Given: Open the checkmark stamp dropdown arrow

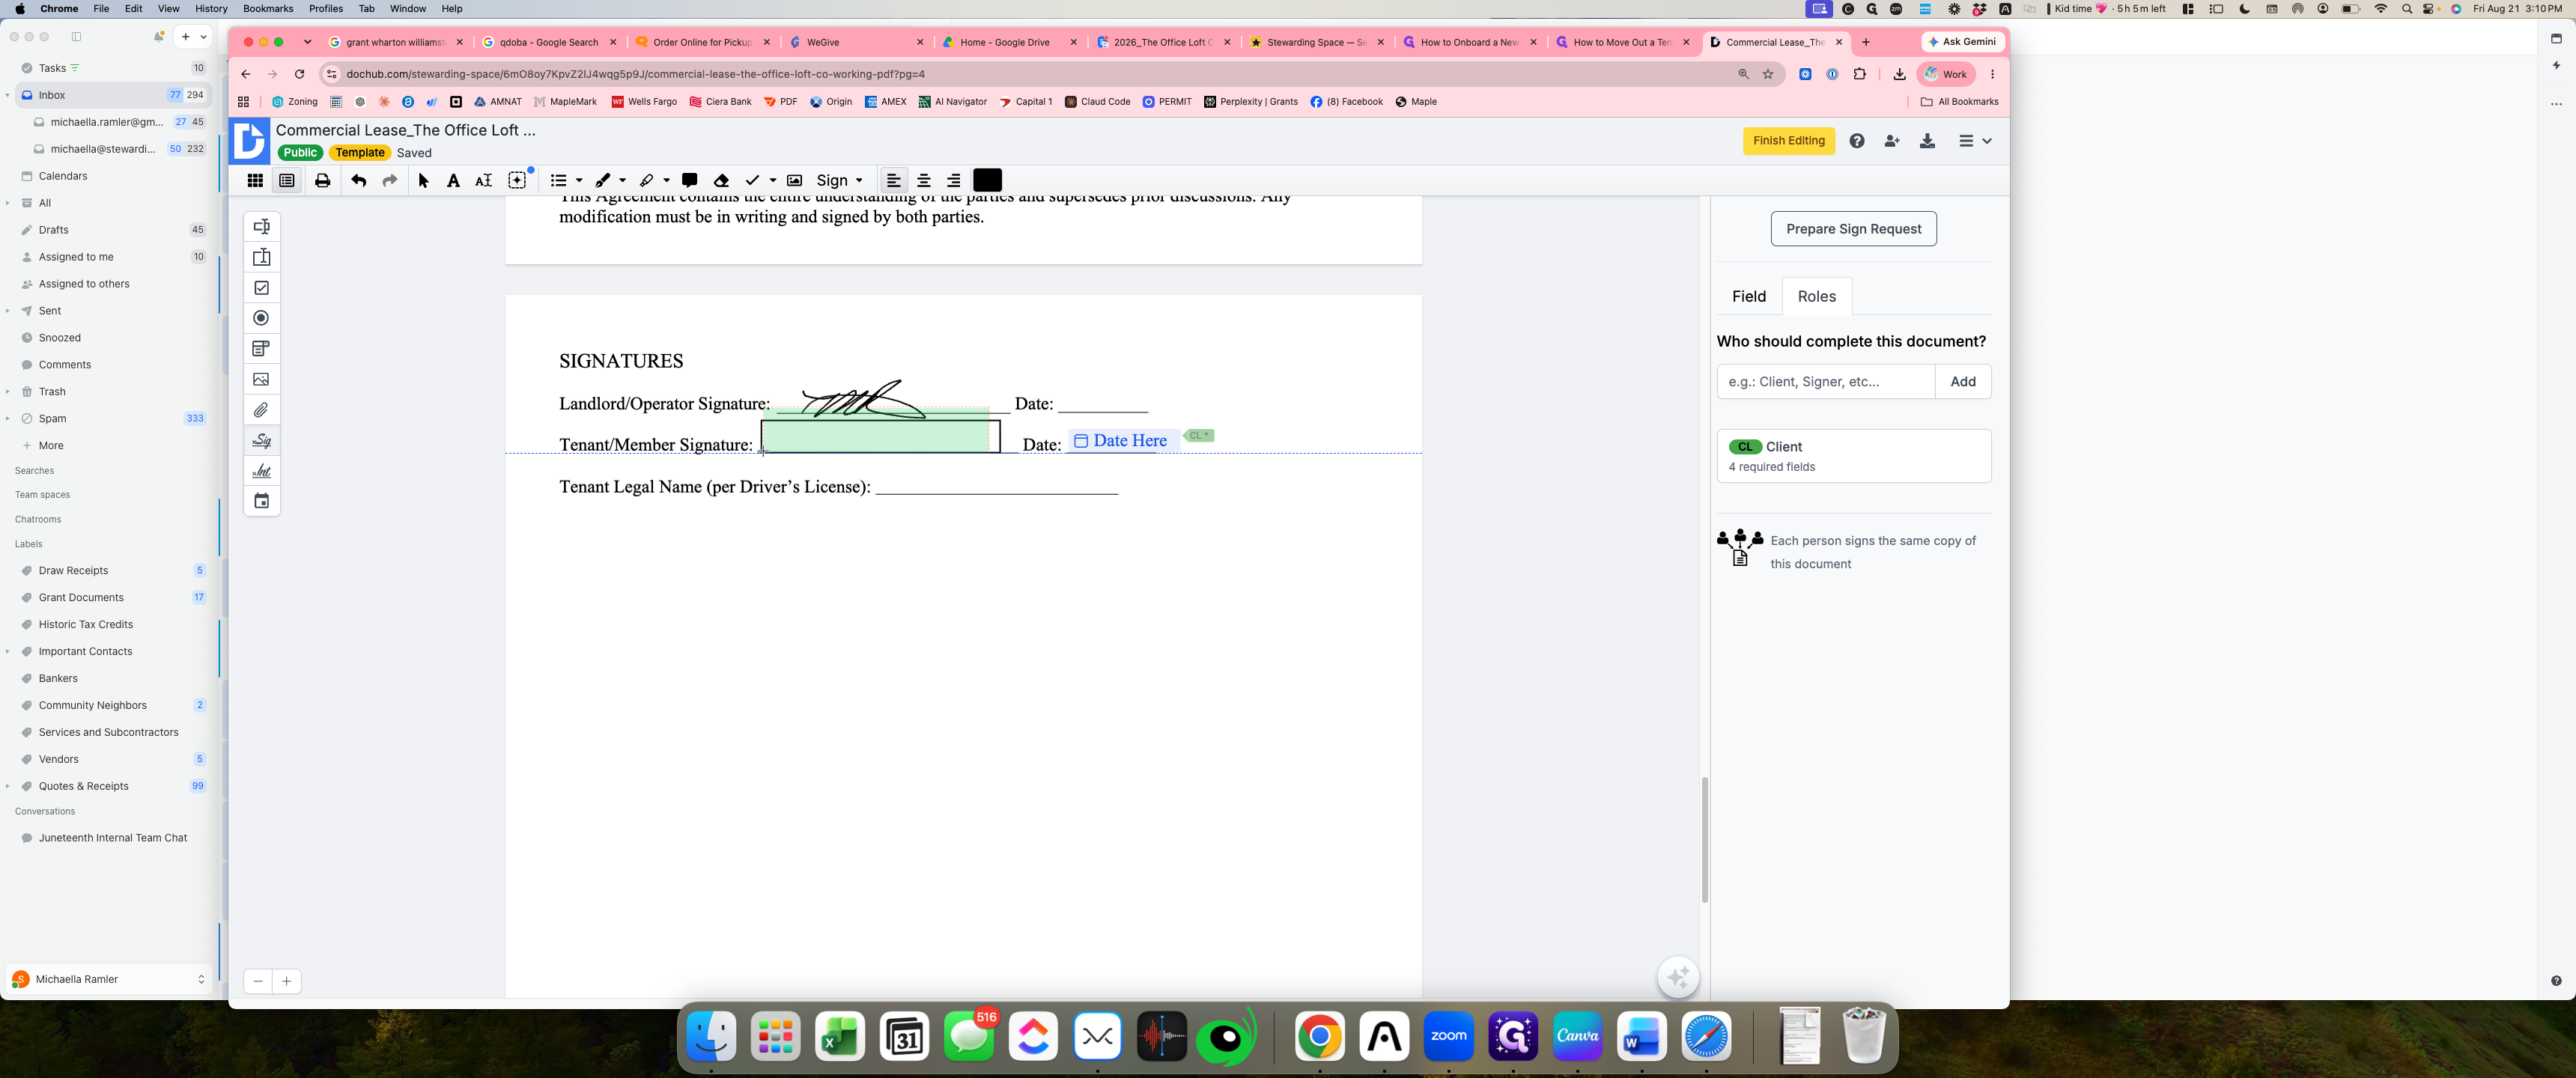Looking at the screenshot, I should click(772, 181).
